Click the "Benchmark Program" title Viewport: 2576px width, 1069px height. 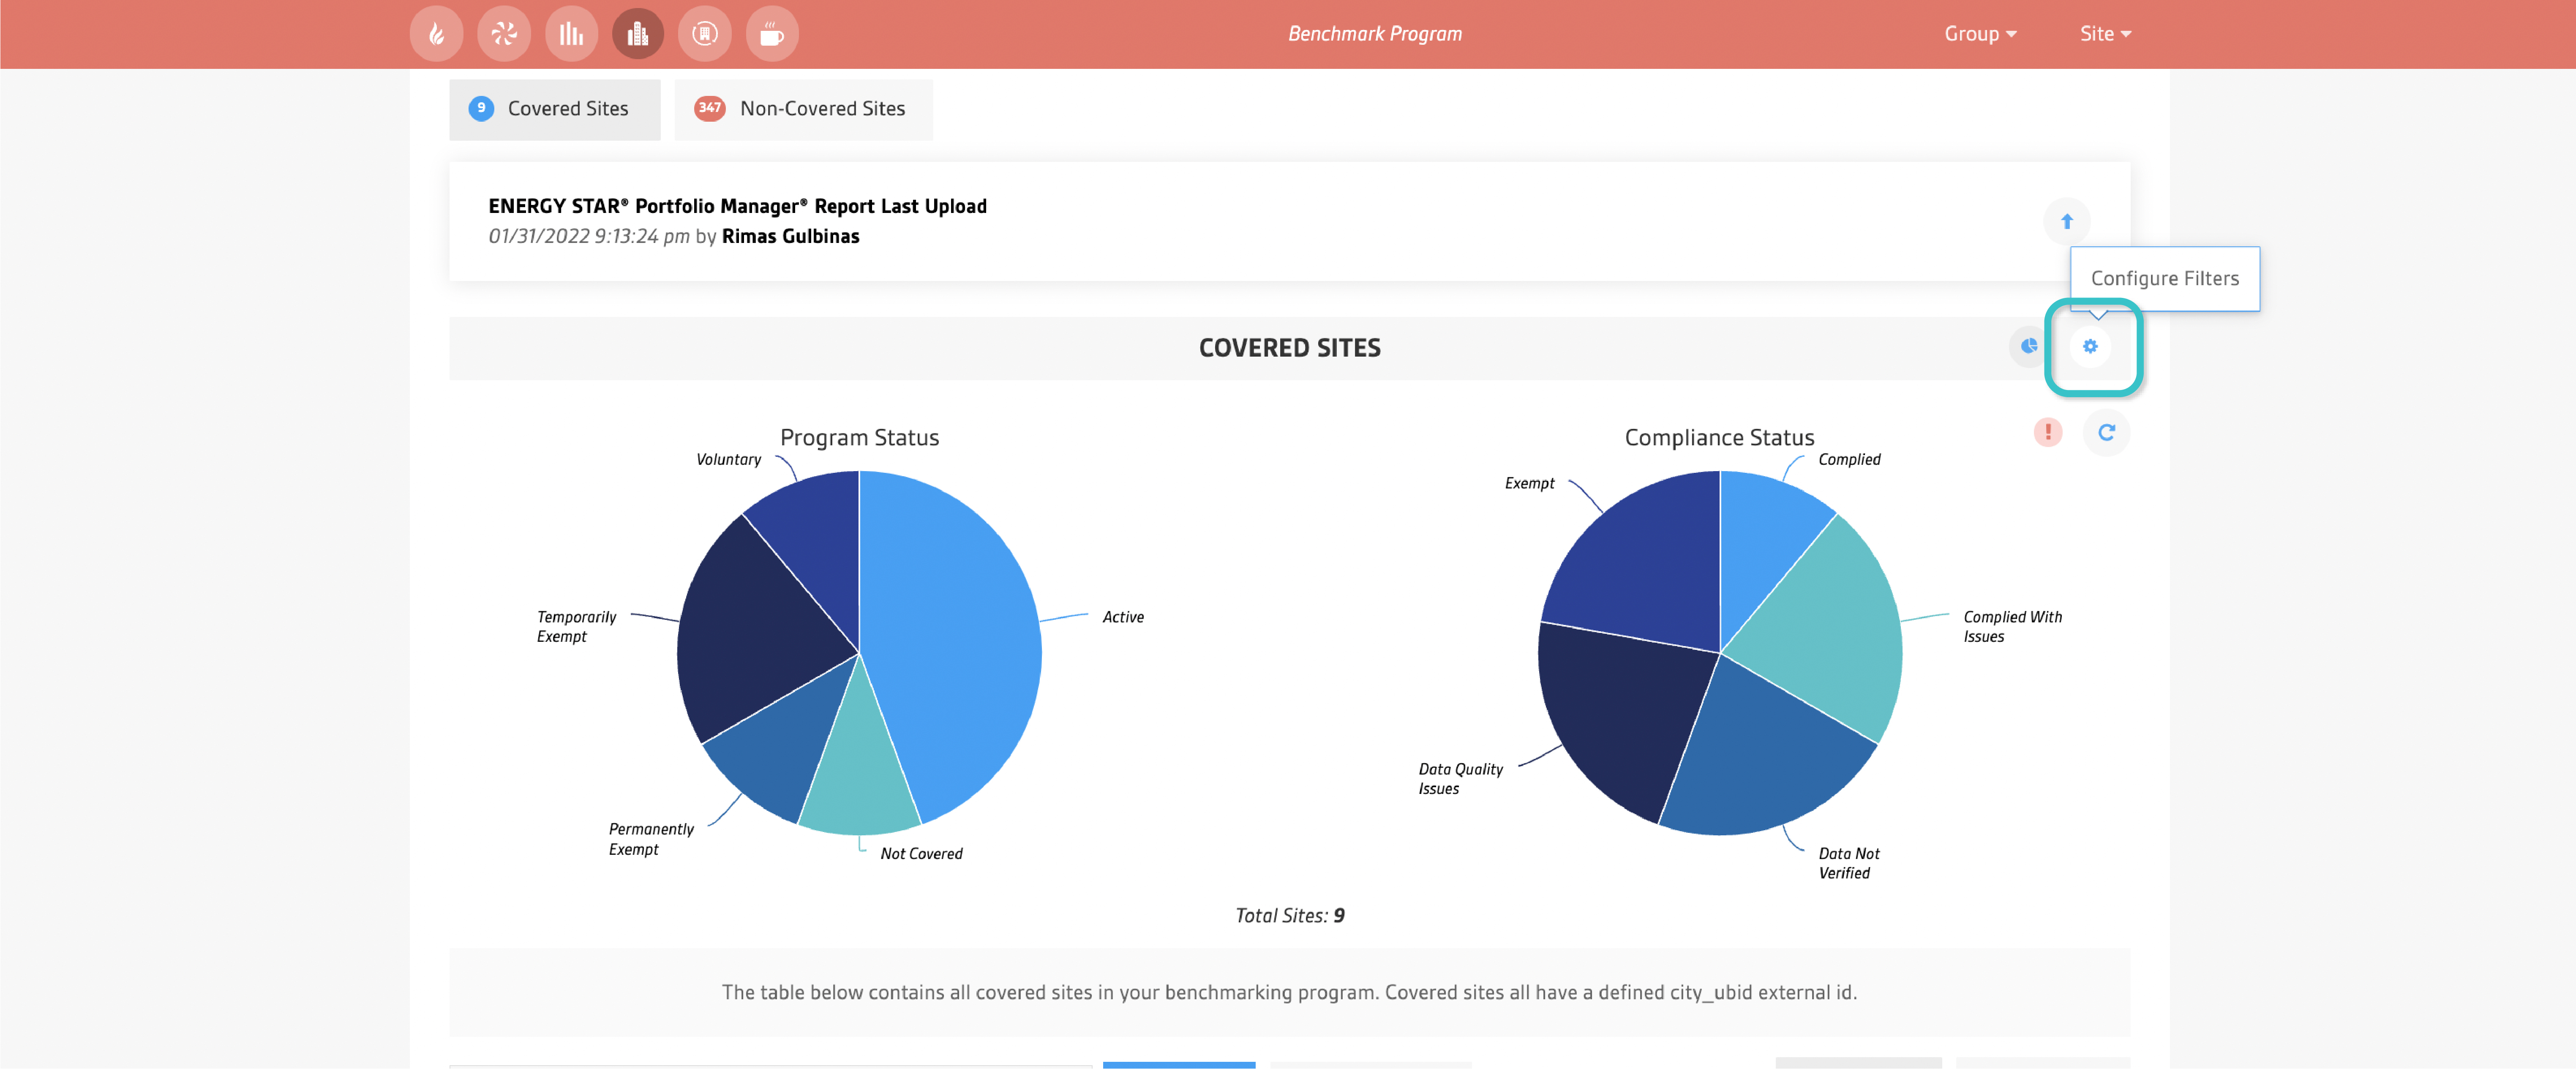coord(1374,34)
